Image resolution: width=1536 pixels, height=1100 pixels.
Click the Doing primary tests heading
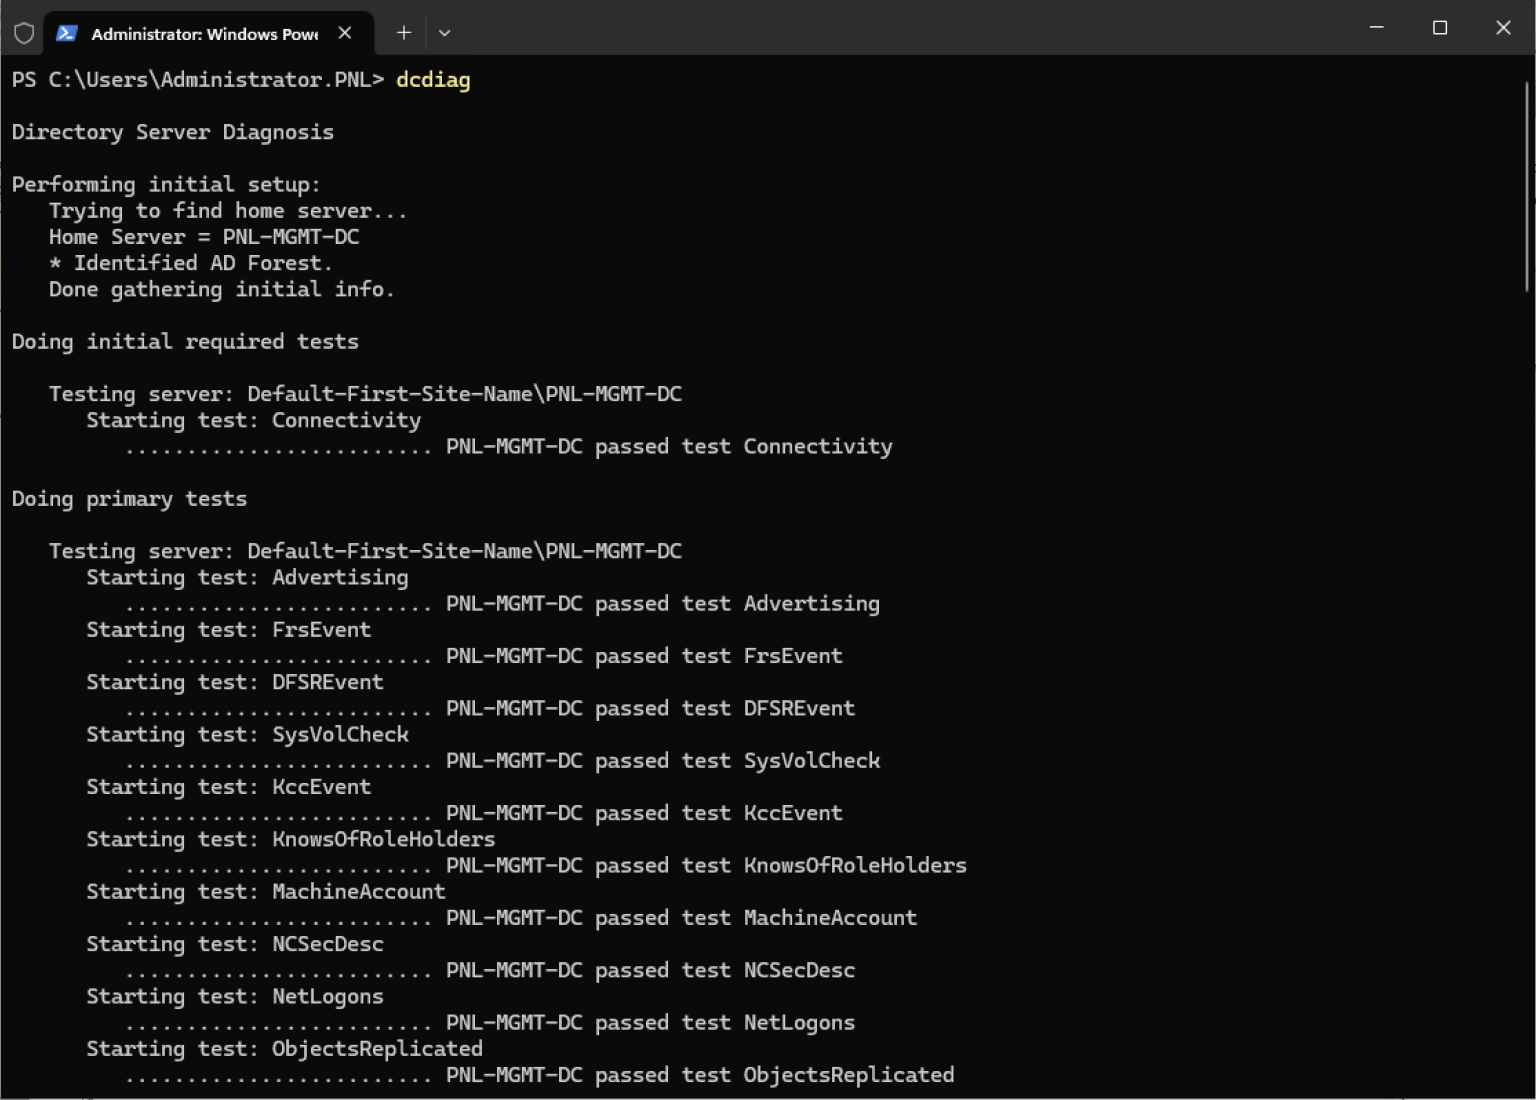[129, 498]
